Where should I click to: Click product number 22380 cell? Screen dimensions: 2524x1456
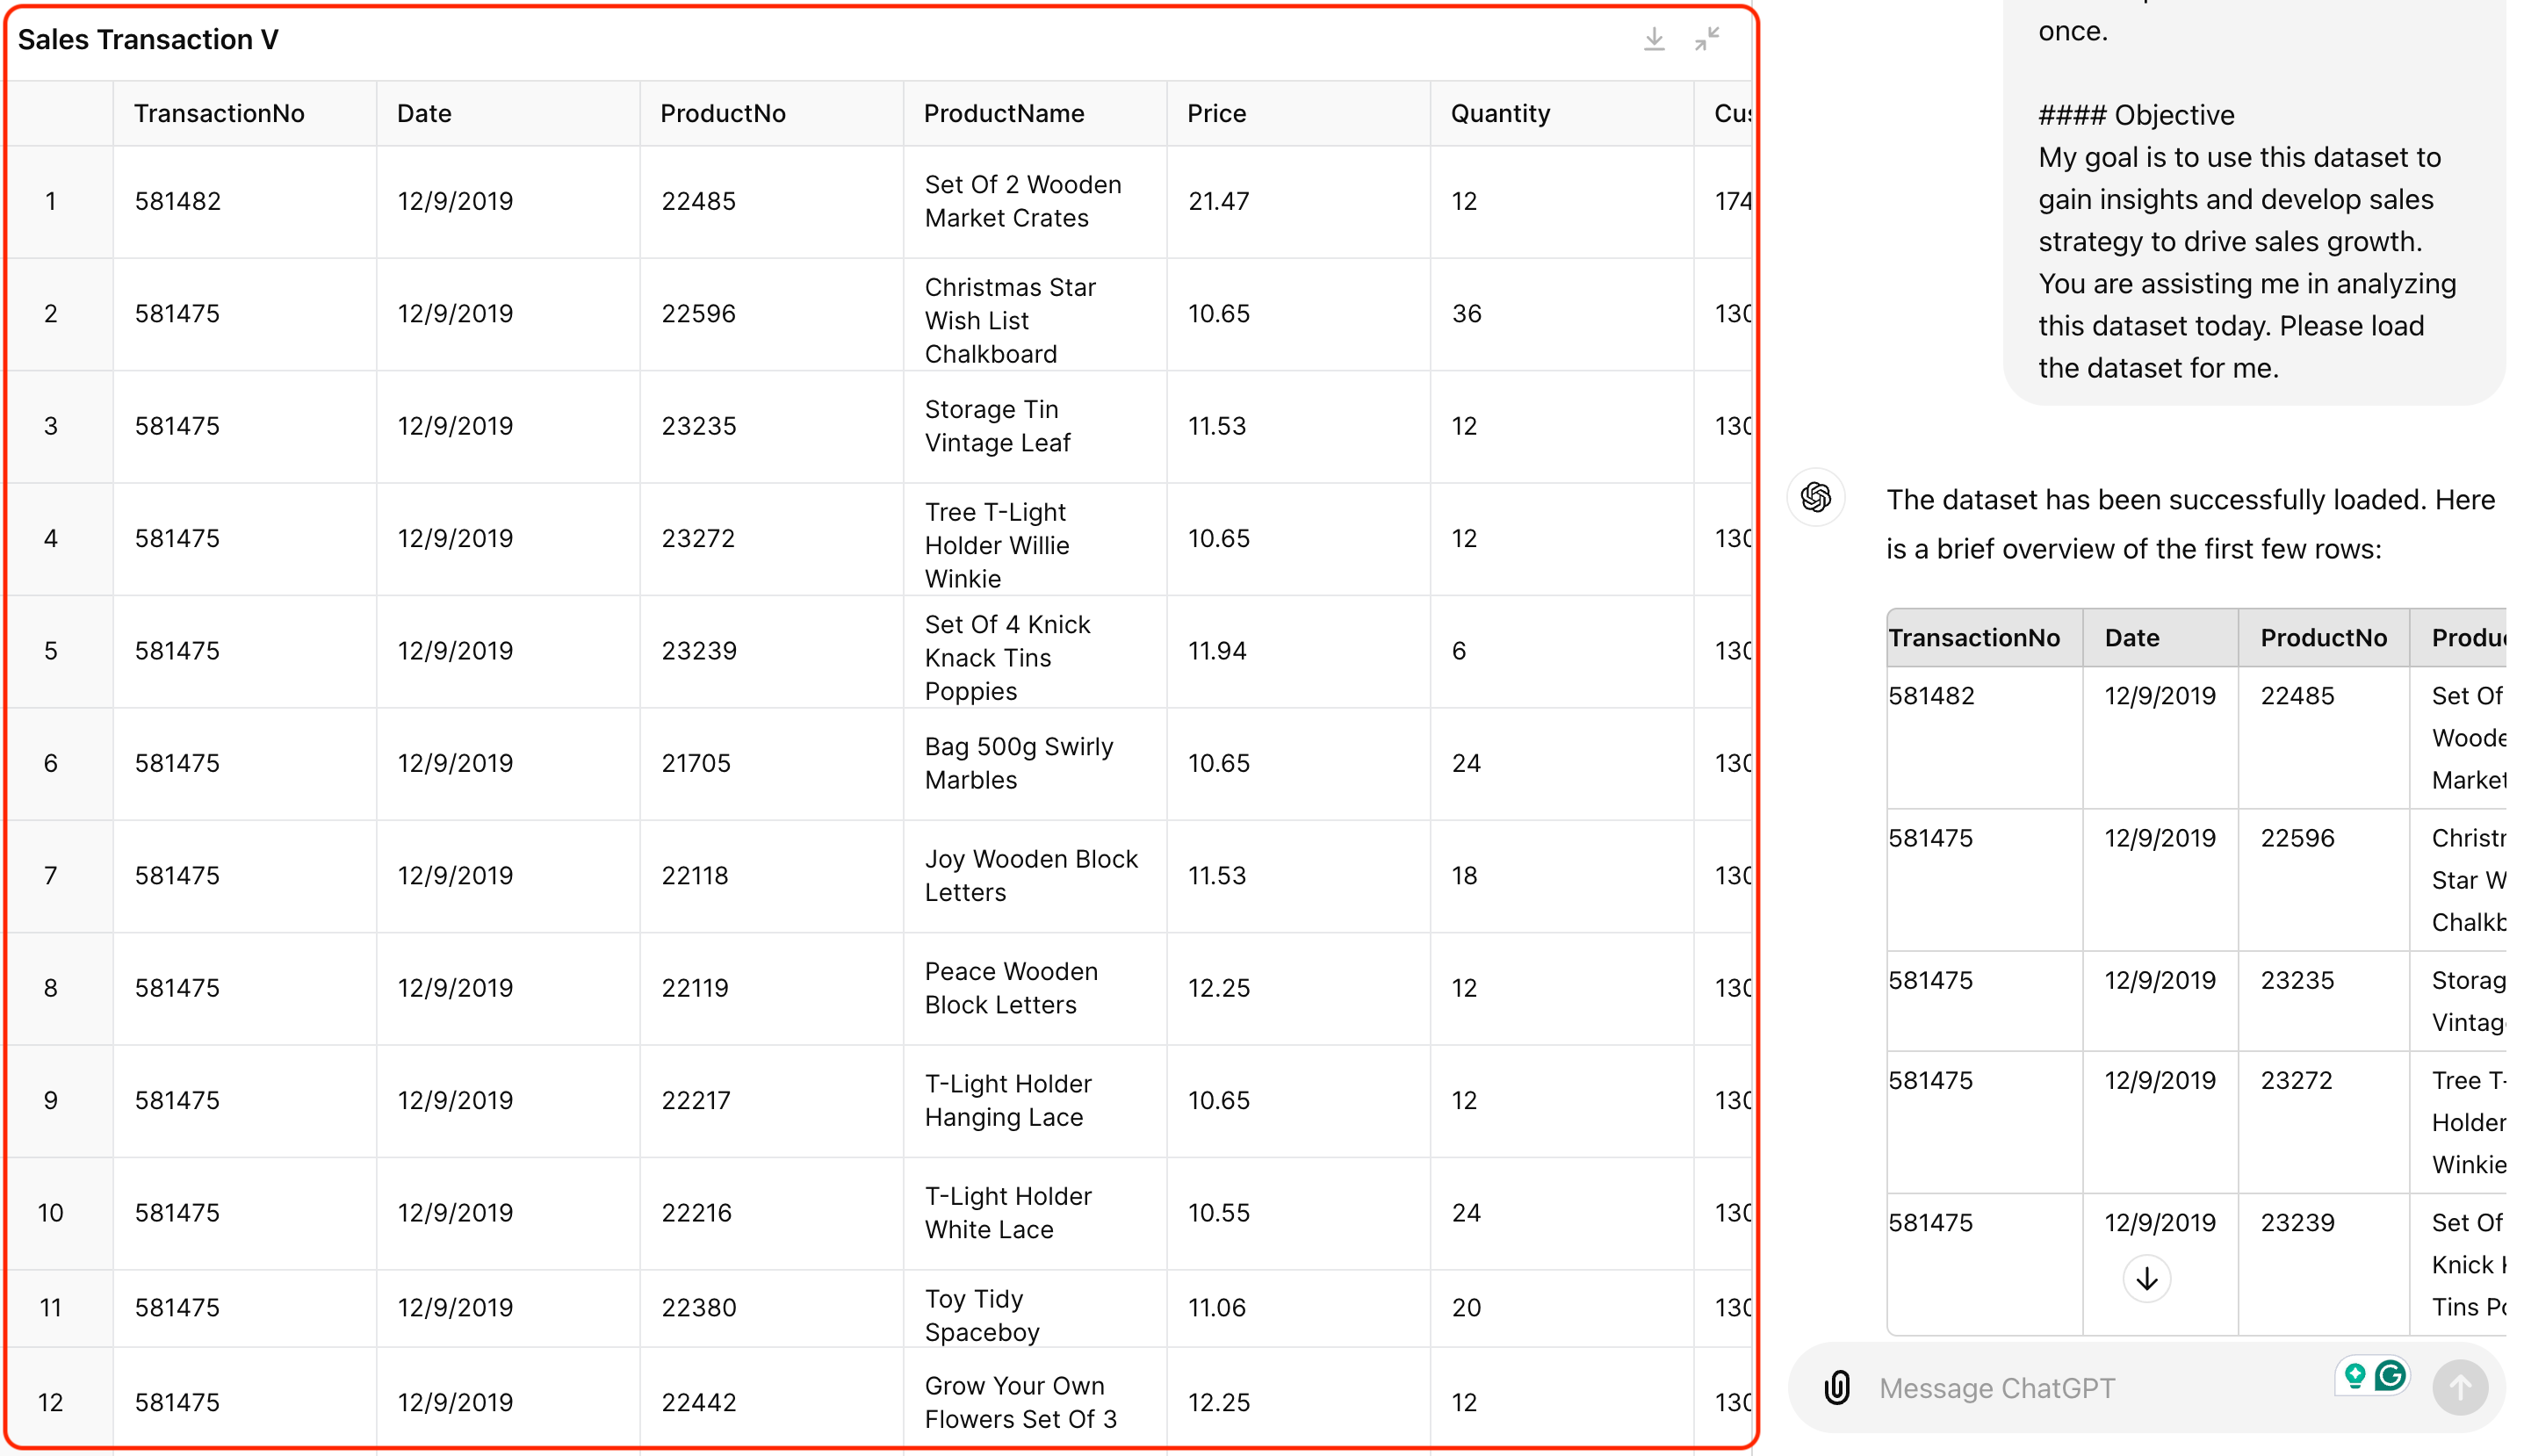point(698,1307)
